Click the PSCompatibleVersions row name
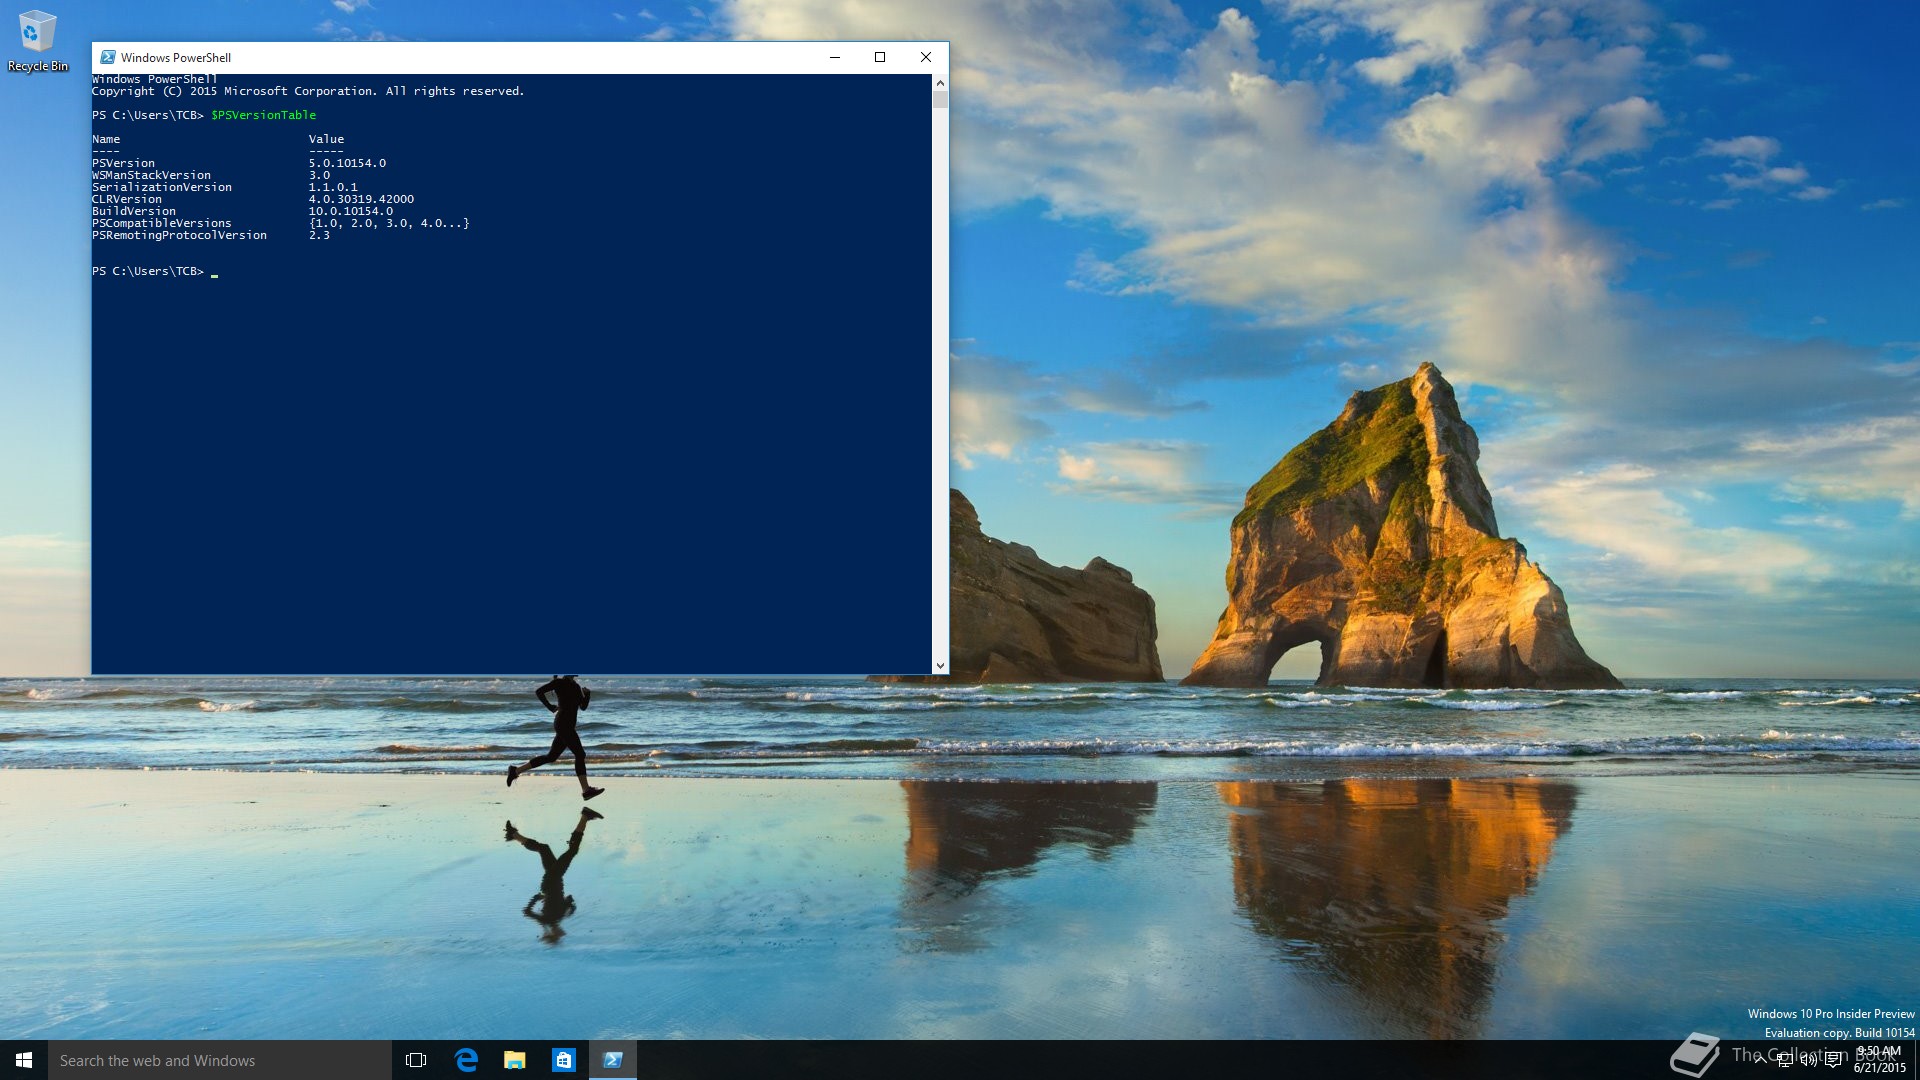This screenshot has width=1920, height=1080. (162, 223)
